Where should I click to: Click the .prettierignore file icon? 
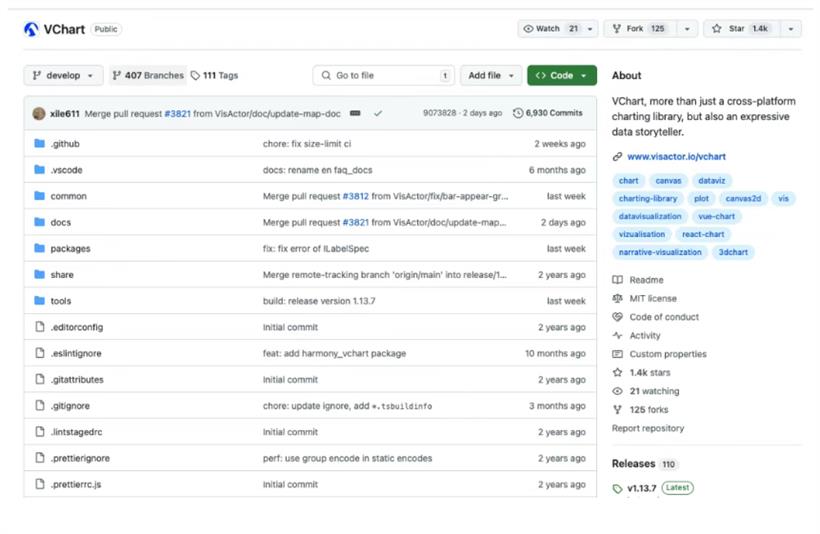click(40, 457)
